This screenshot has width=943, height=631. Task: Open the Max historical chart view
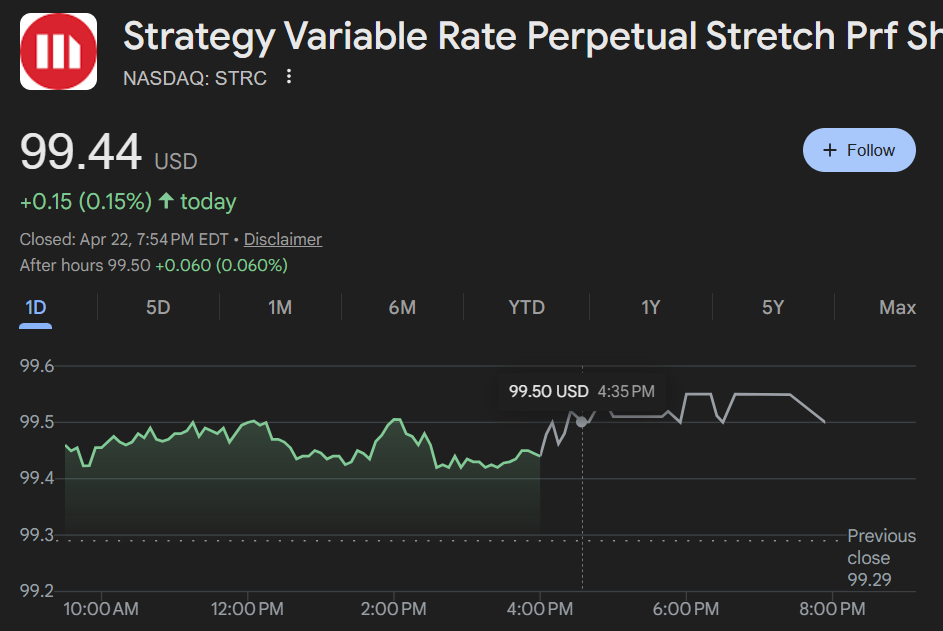[x=896, y=307]
